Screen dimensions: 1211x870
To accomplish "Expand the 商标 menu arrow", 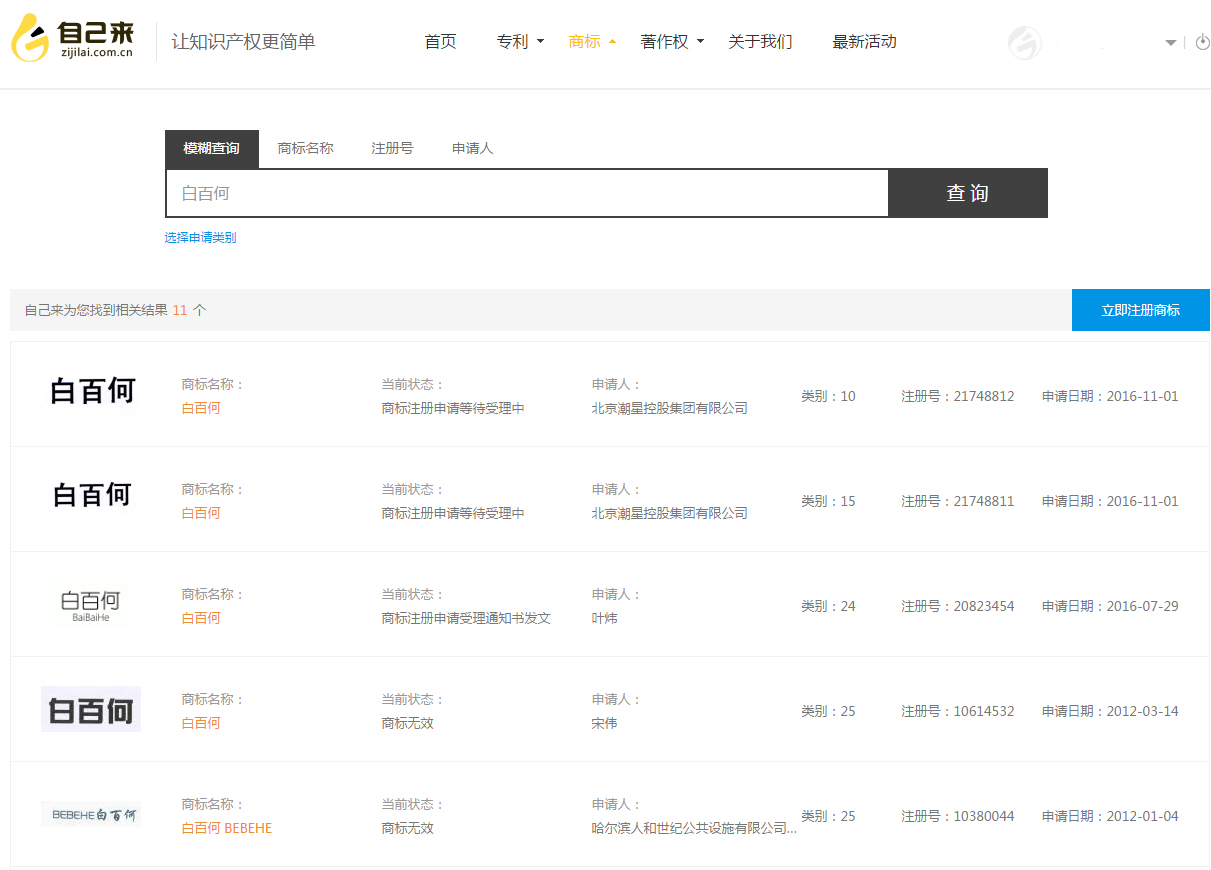I will coord(612,42).
